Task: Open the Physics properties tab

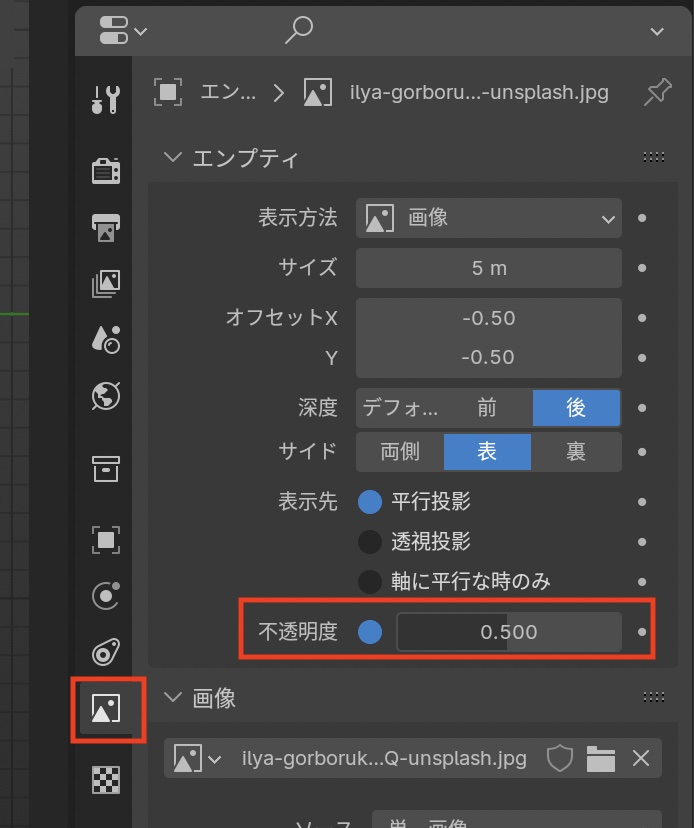Action: (105, 596)
